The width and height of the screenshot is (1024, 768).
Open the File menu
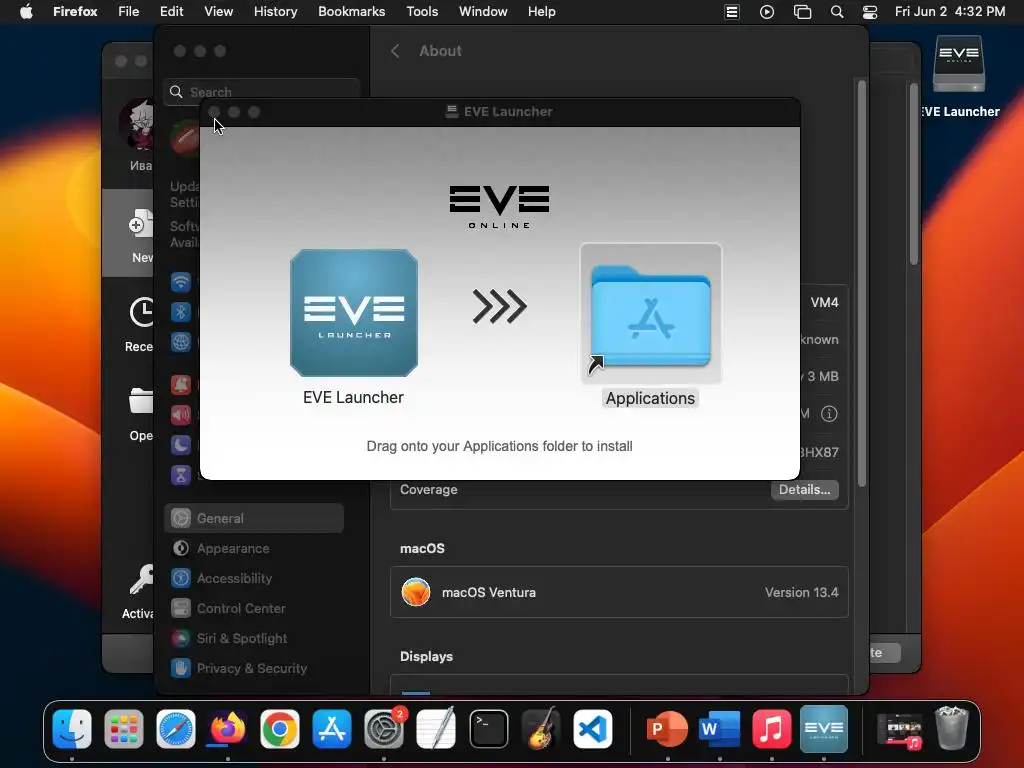pos(129,12)
